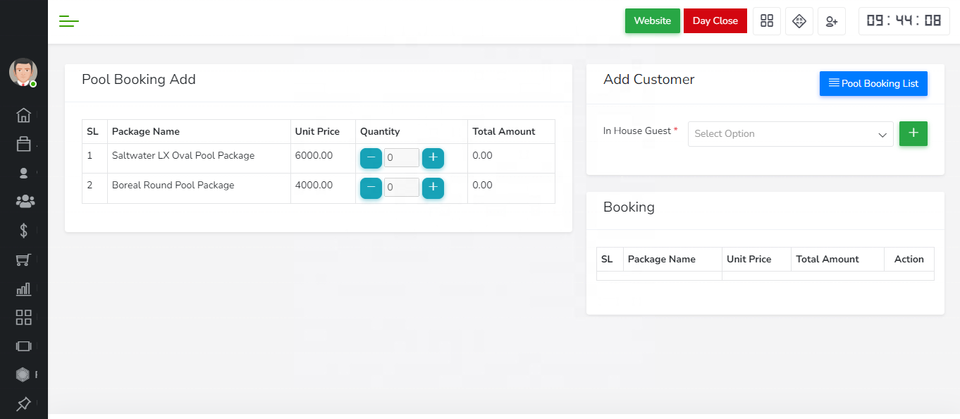Screen dimensions: 960x419
Task: Click the Saltwater LX package quantity field
Action: click(x=401, y=158)
